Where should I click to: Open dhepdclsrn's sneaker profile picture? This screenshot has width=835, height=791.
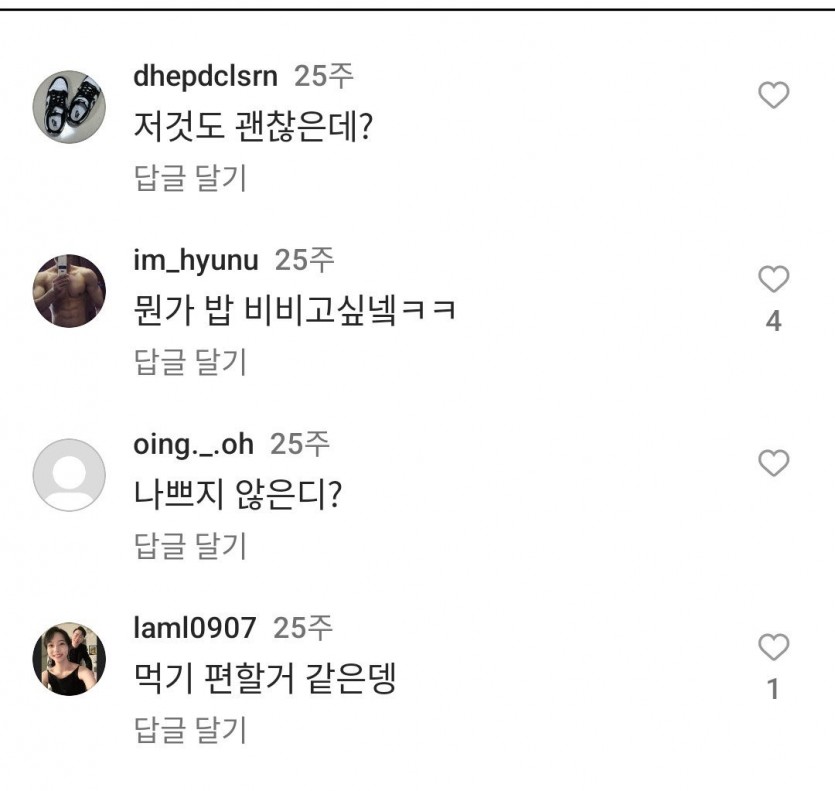point(69,107)
